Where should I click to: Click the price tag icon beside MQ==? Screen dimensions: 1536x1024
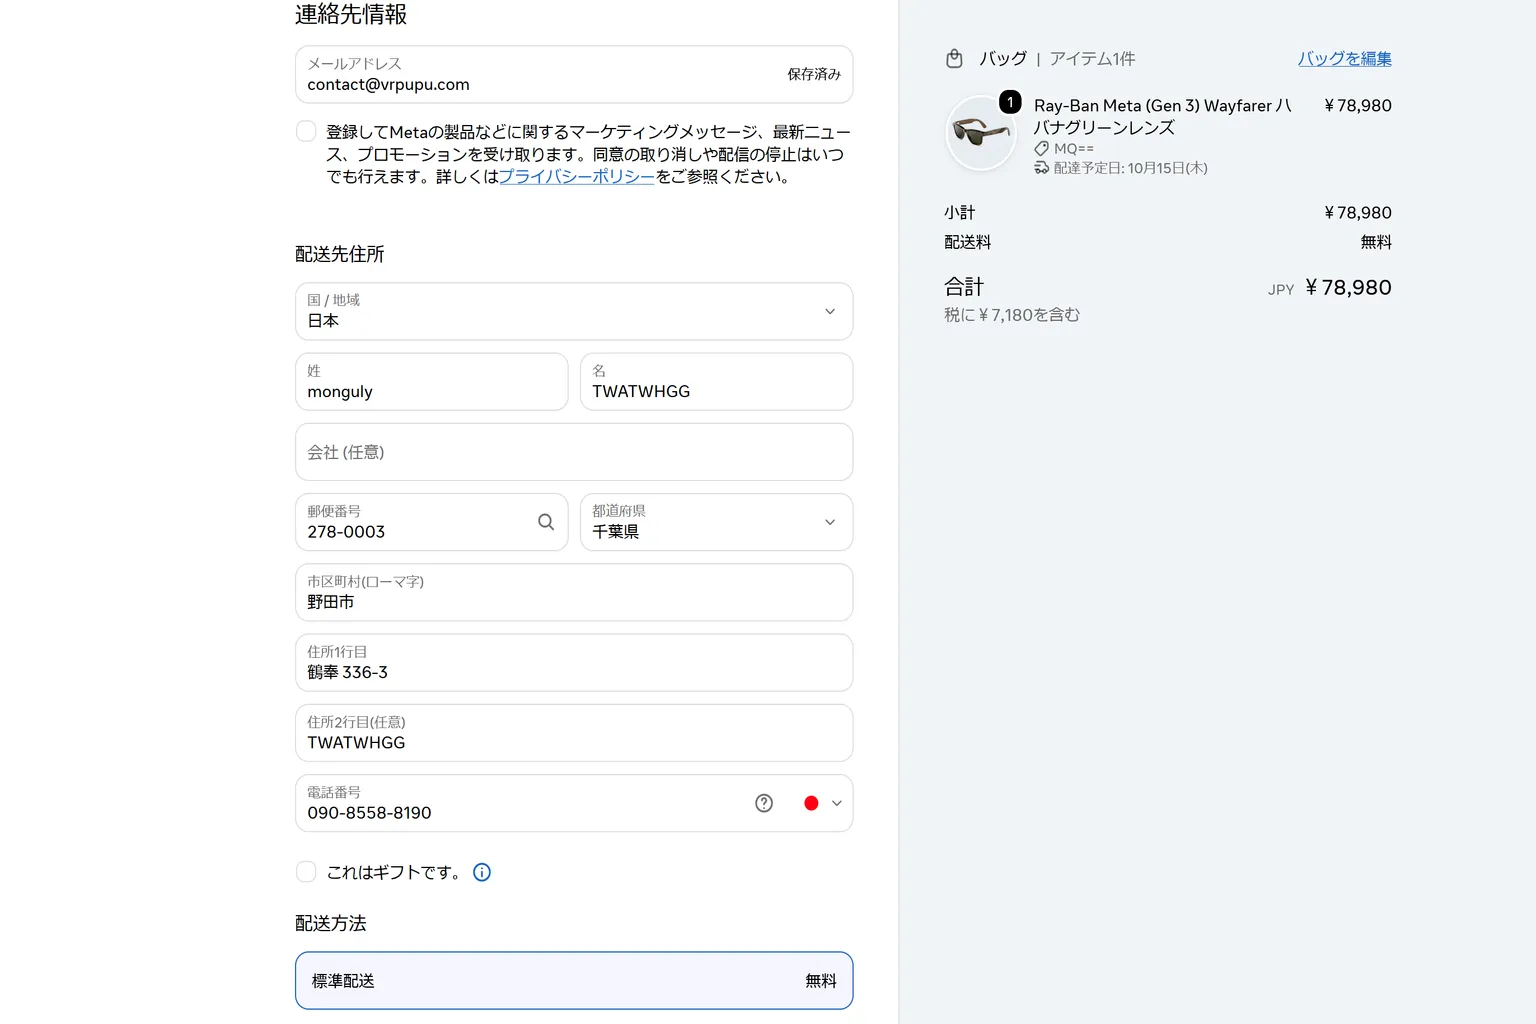pos(1041,148)
